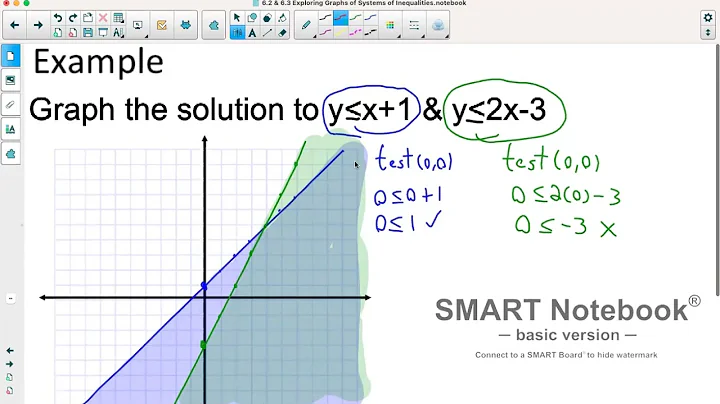Open the Add-ons sidebar tab

pos(11,154)
